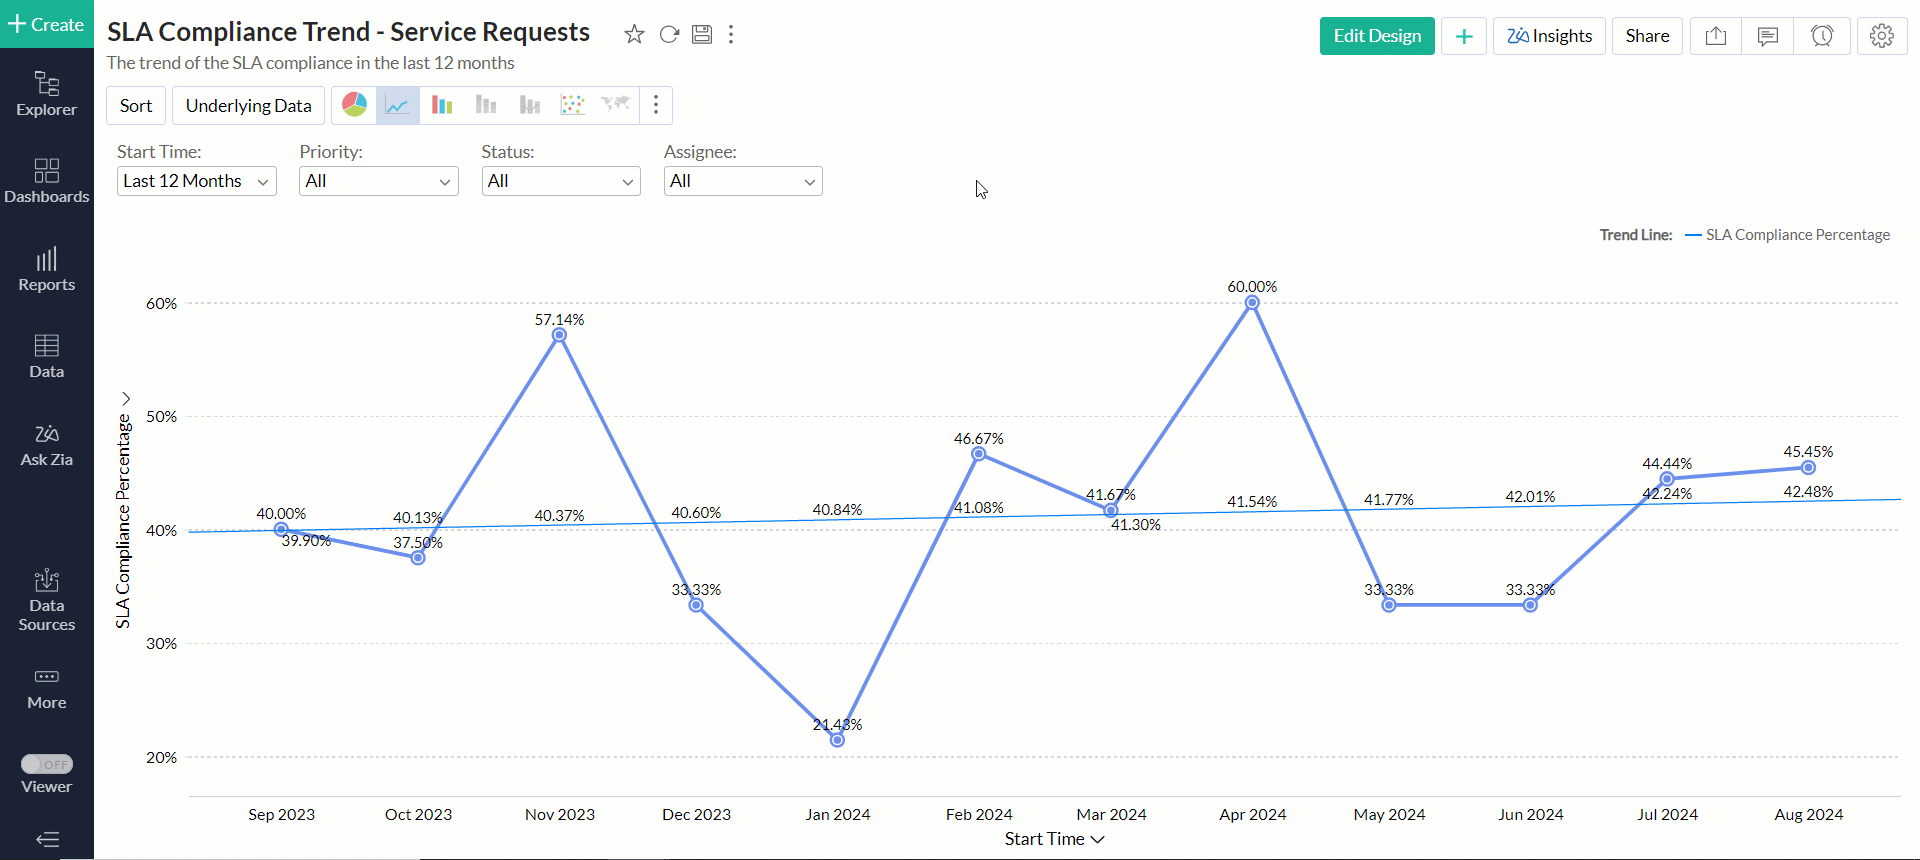Open the Start Time filter dropdown
Image resolution: width=1920 pixels, height=860 pixels.
(196, 181)
